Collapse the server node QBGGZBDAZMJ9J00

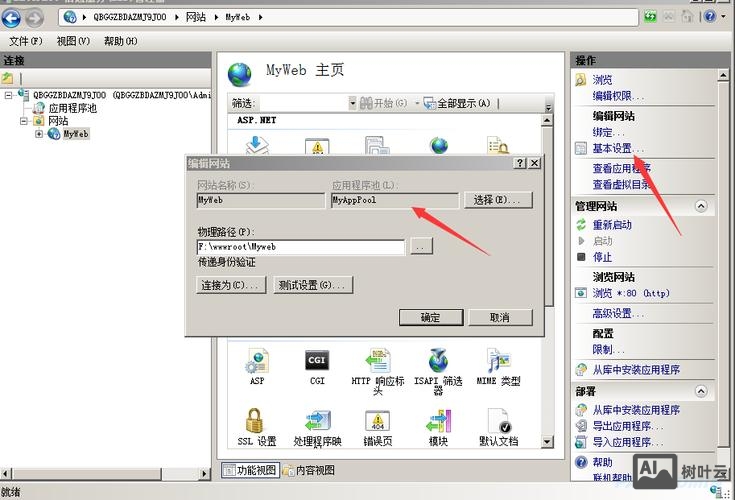8,95
